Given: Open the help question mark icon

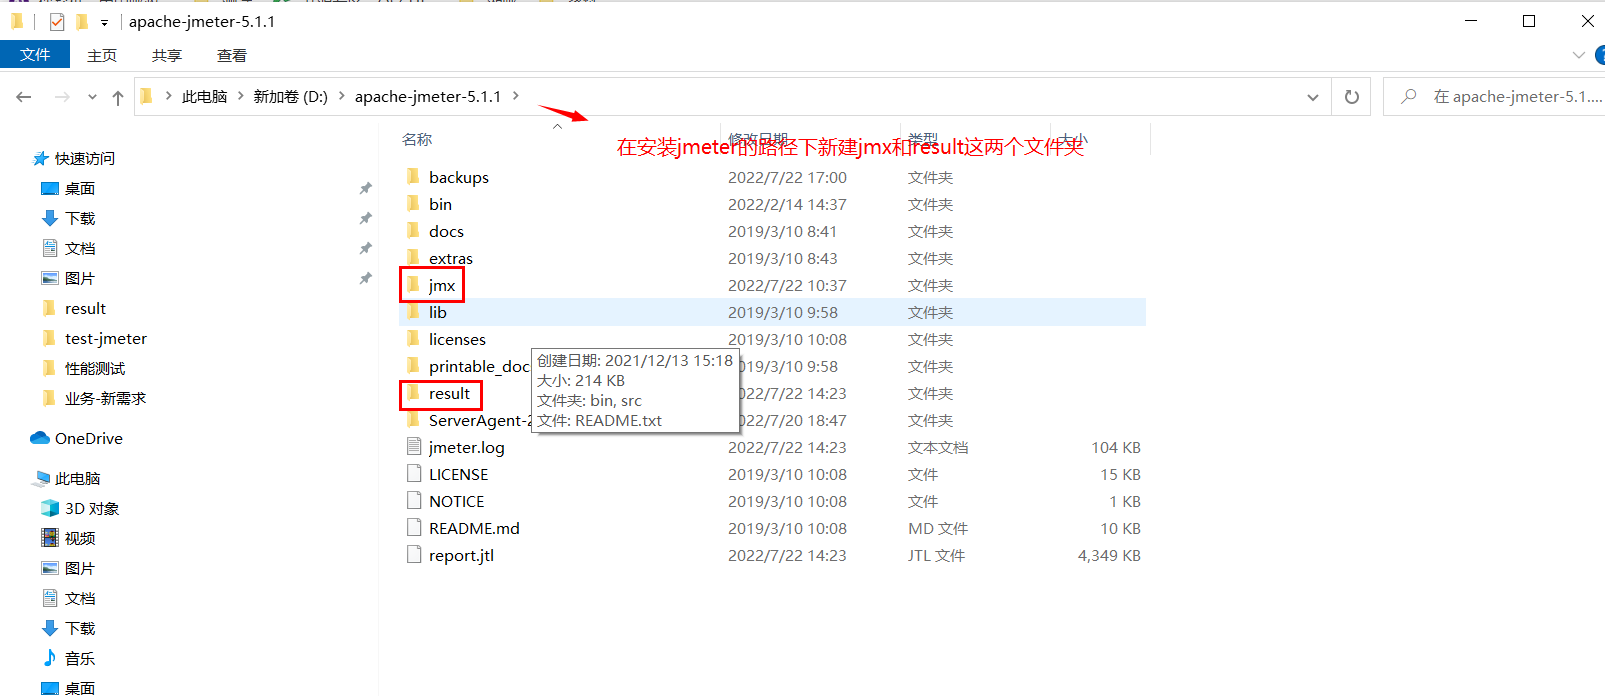Looking at the screenshot, I should (1600, 55).
